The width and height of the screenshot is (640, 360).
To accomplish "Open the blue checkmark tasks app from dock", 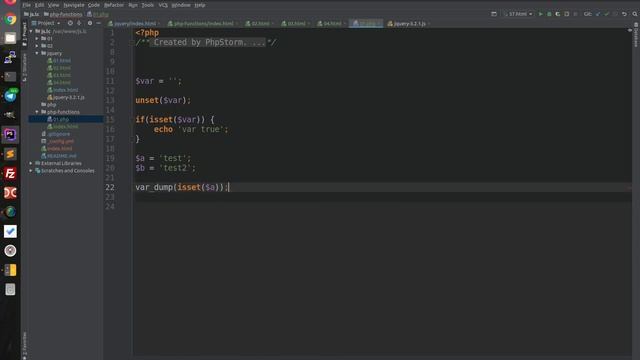I will pos(10,231).
